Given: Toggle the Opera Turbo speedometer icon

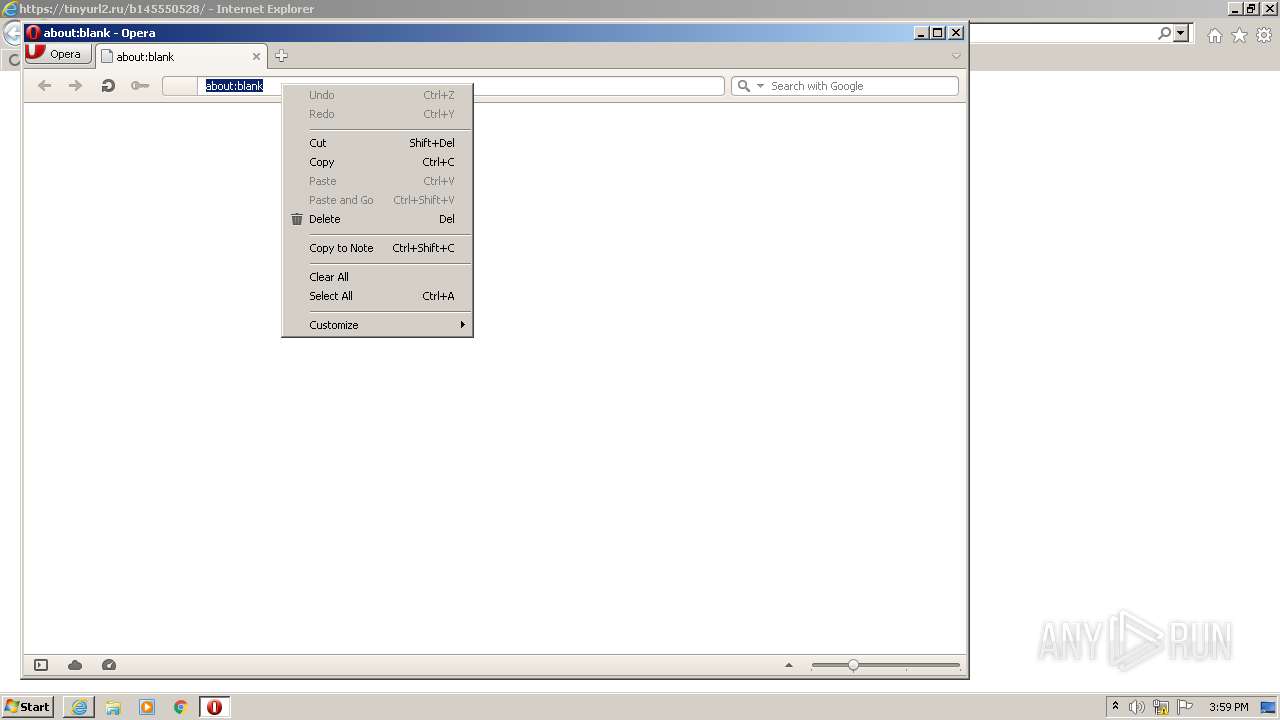Looking at the screenshot, I should [x=109, y=665].
